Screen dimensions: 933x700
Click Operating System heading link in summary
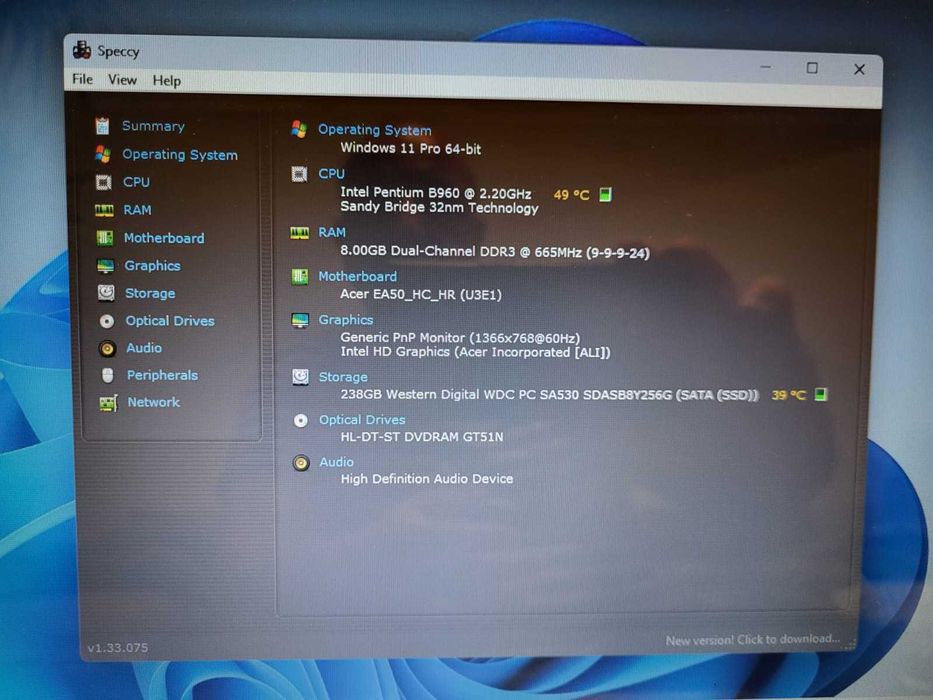pos(375,130)
